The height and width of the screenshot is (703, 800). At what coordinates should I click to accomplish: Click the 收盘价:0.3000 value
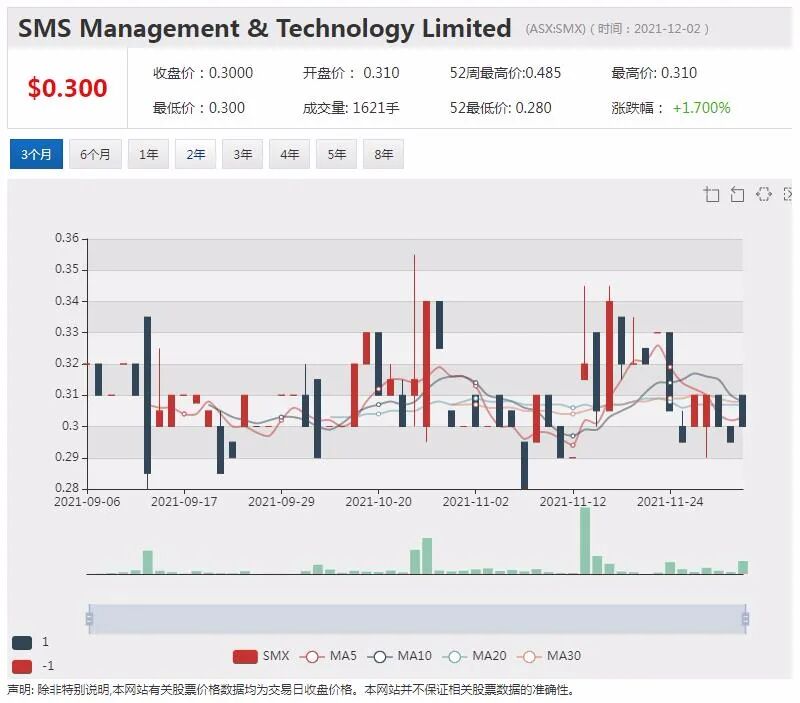[203, 73]
